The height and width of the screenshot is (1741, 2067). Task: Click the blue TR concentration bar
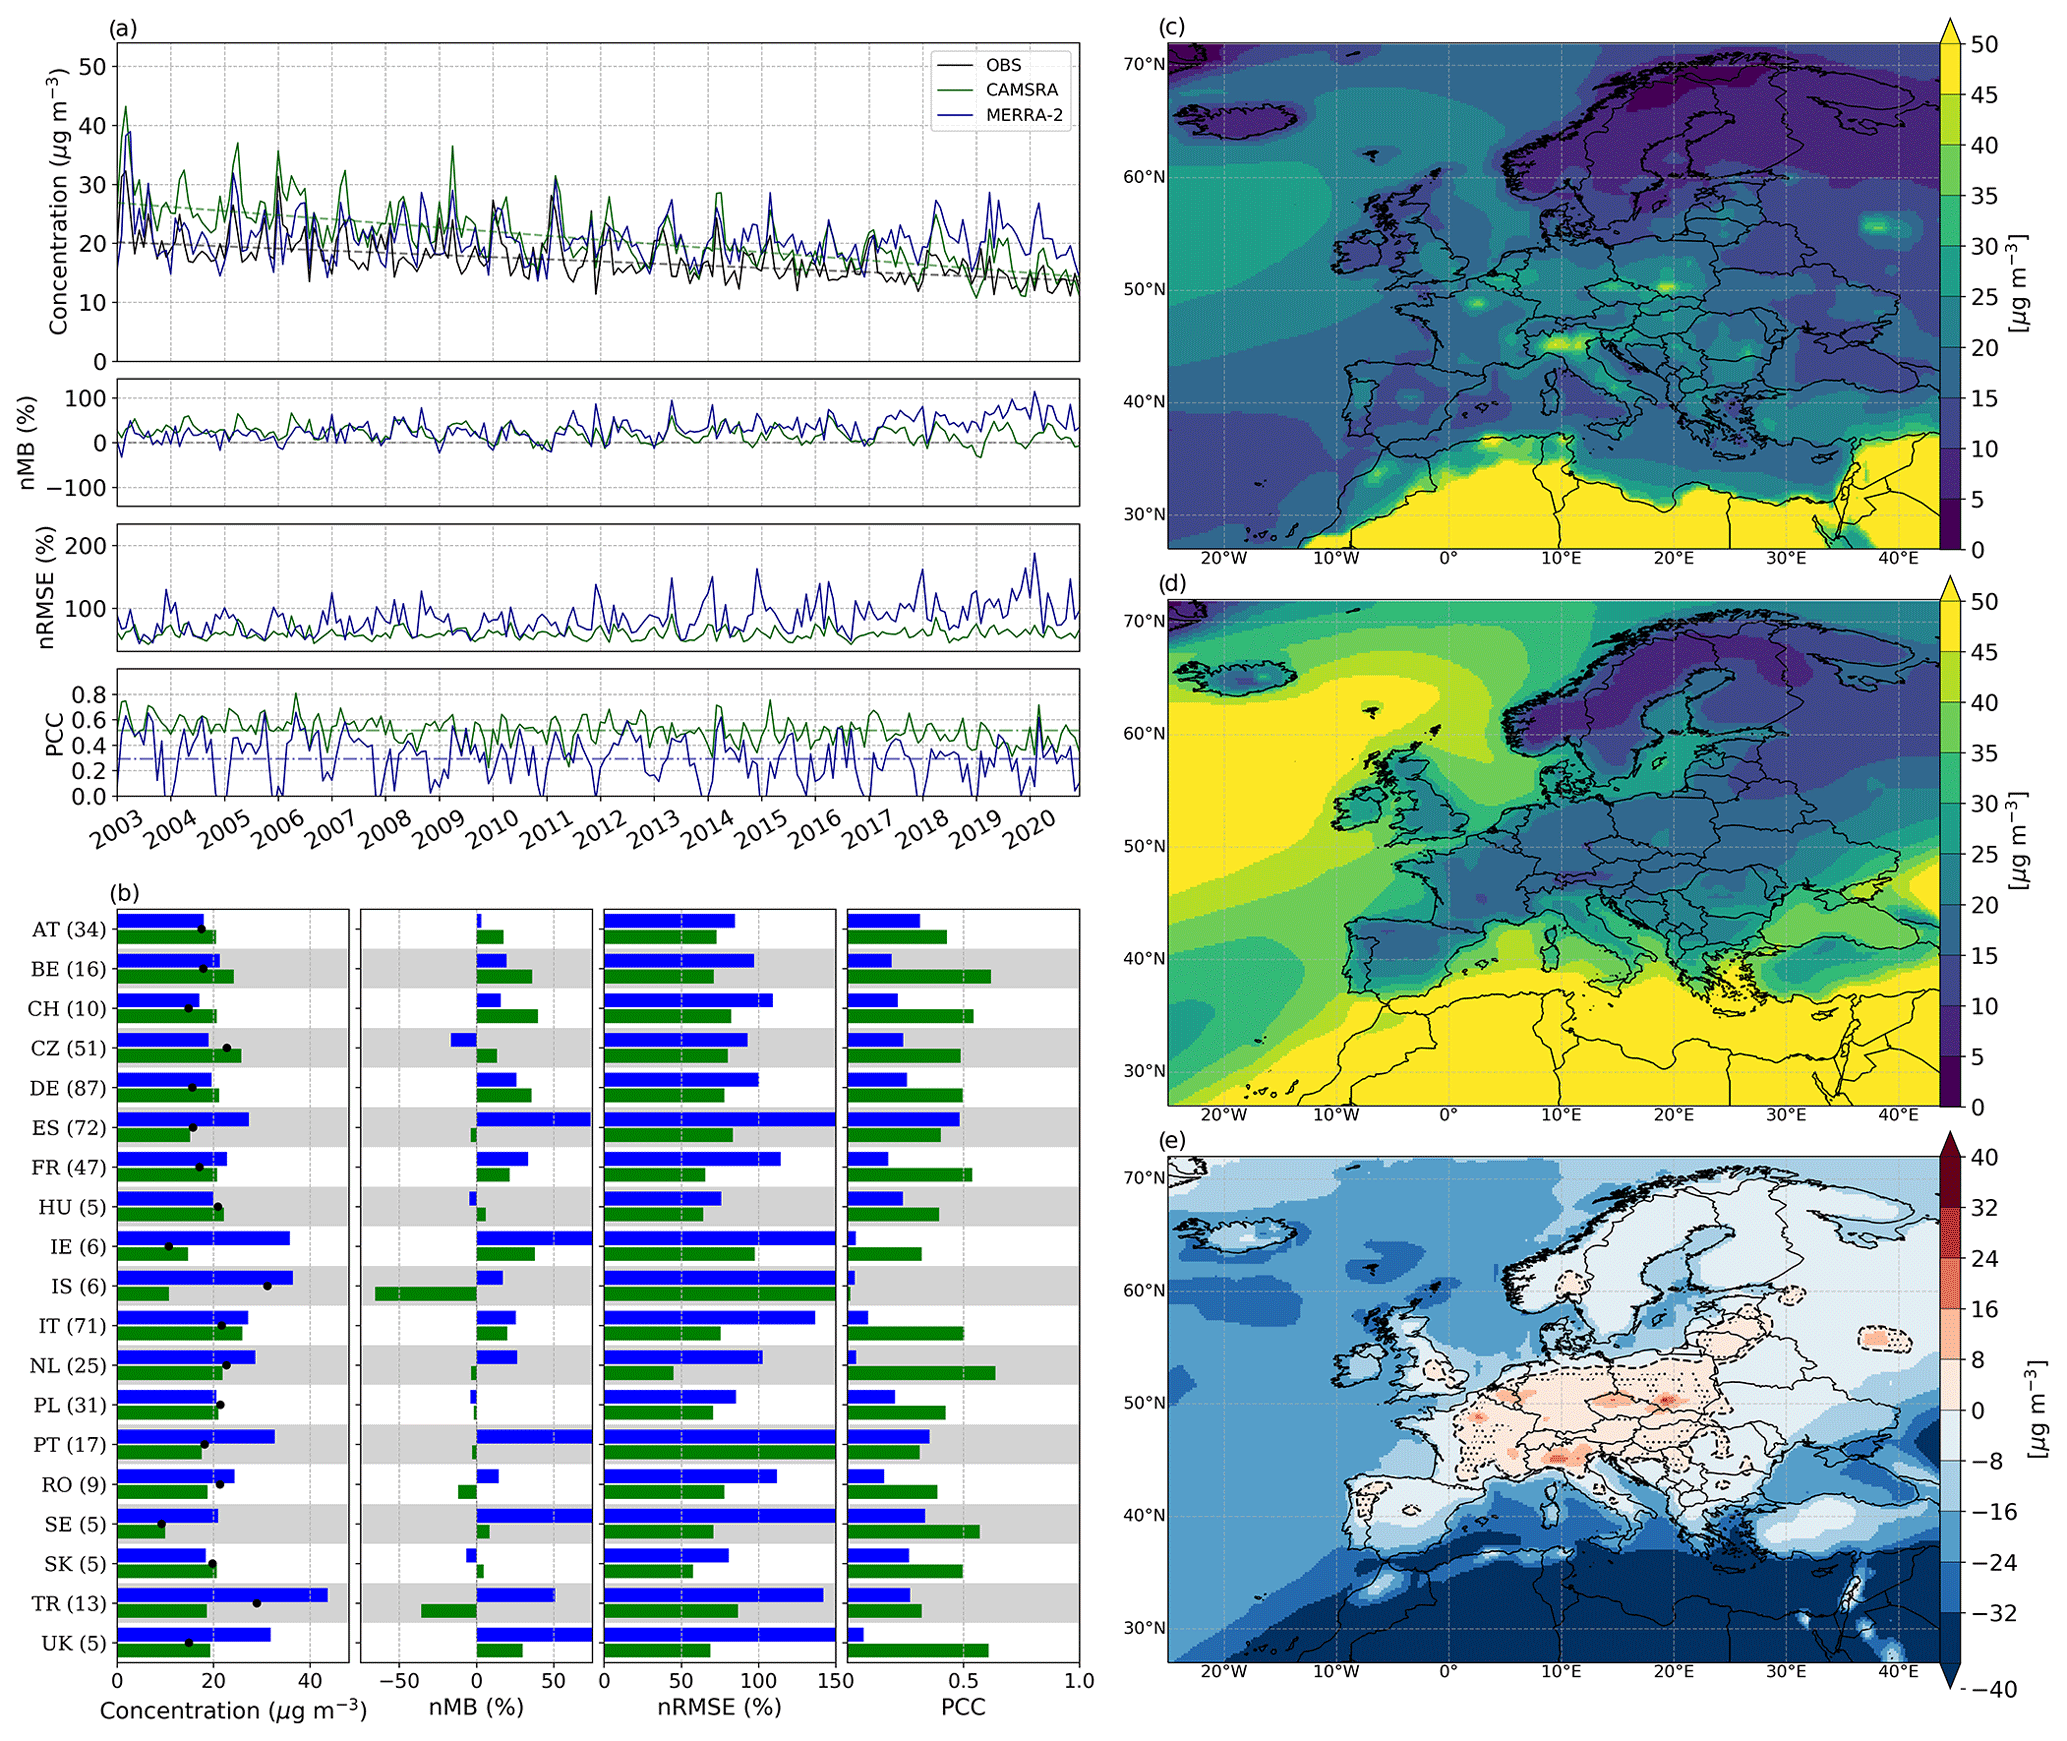[x=222, y=1596]
